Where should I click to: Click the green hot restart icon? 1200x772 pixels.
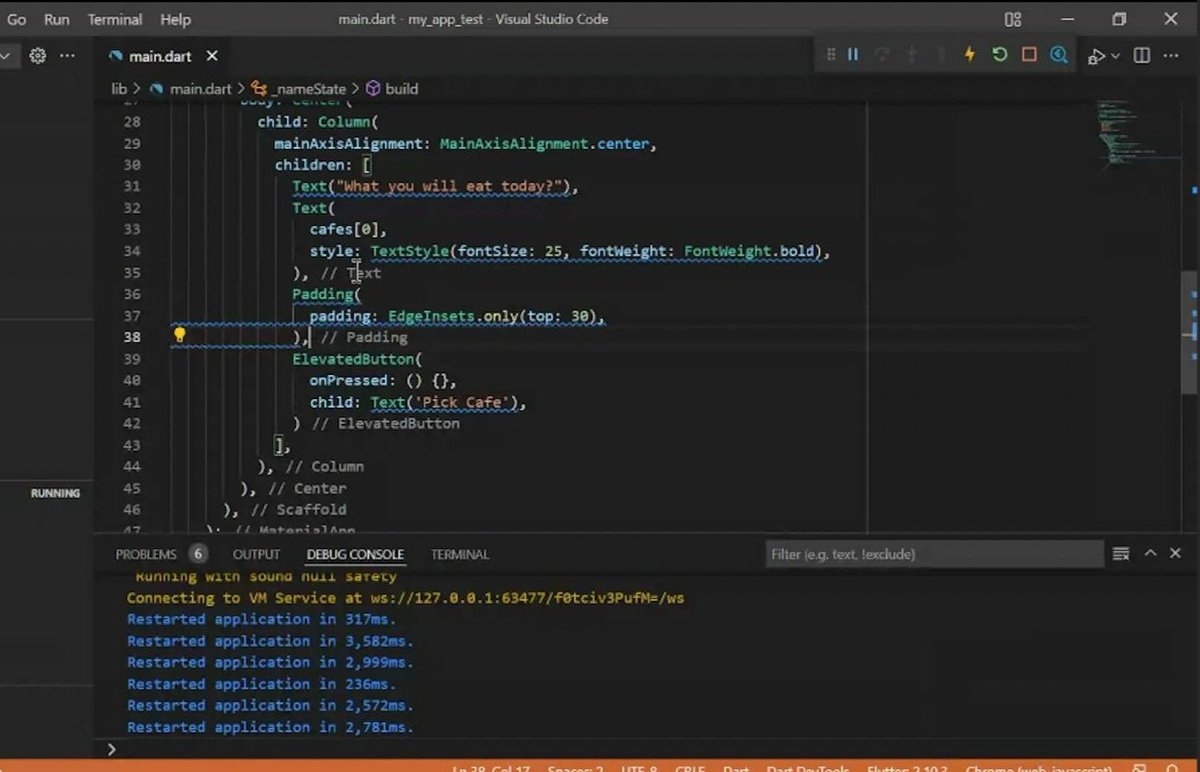[999, 55]
